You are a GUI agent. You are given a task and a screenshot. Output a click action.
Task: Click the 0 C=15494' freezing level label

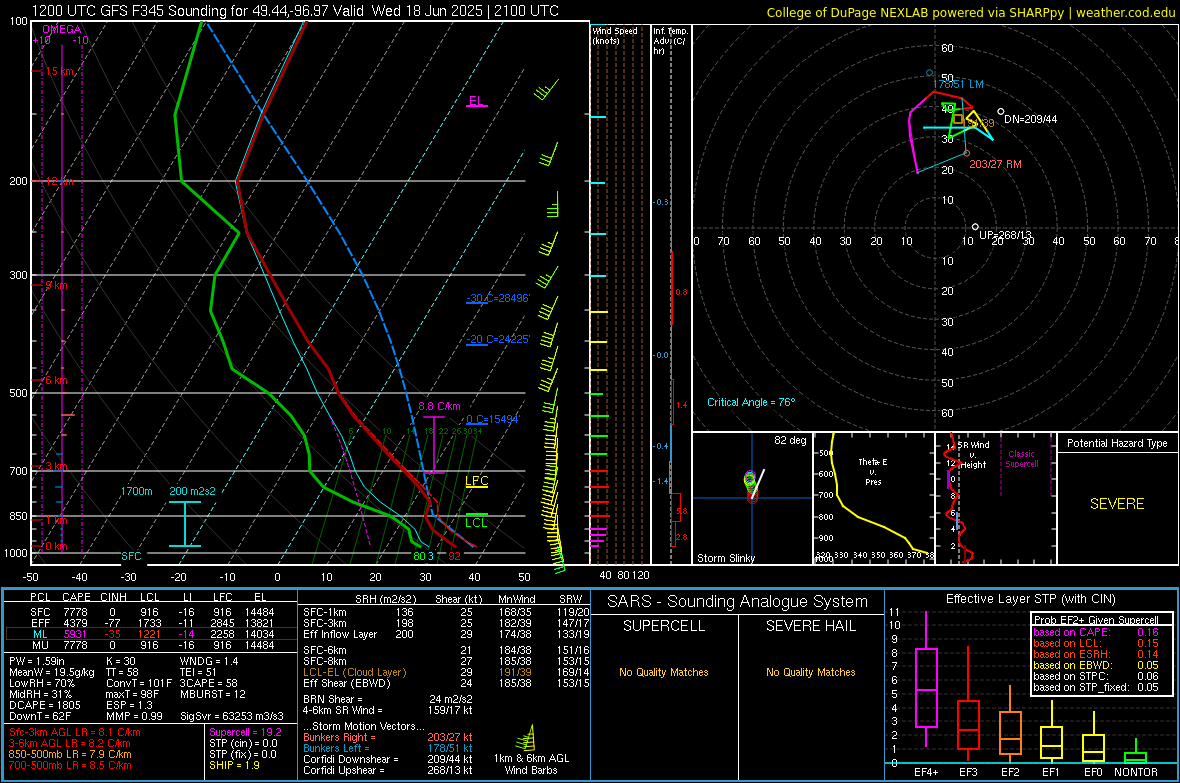click(x=493, y=419)
